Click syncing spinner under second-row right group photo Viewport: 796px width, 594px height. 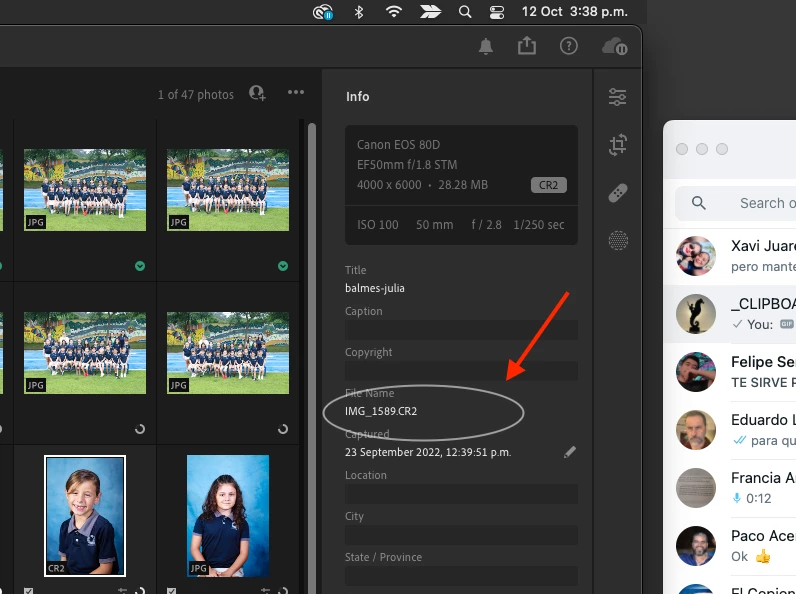(x=283, y=429)
